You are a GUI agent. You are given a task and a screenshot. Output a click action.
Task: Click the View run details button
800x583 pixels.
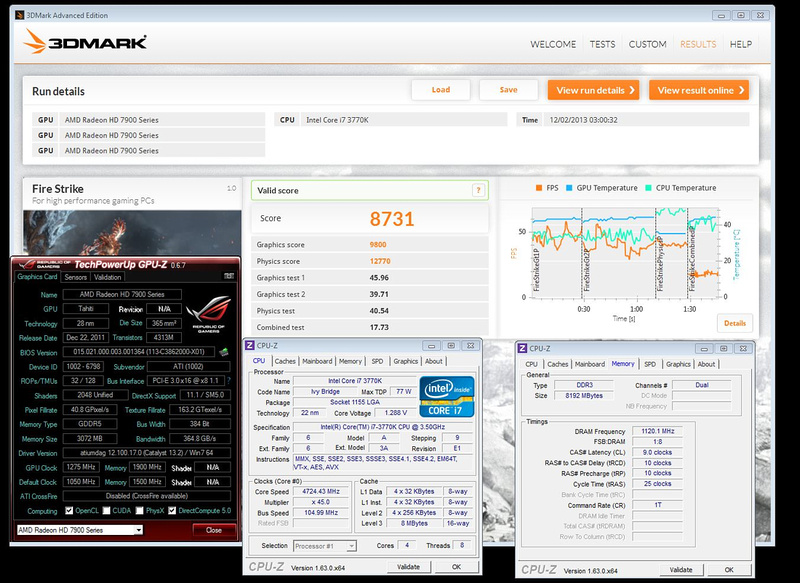[593, 90]
